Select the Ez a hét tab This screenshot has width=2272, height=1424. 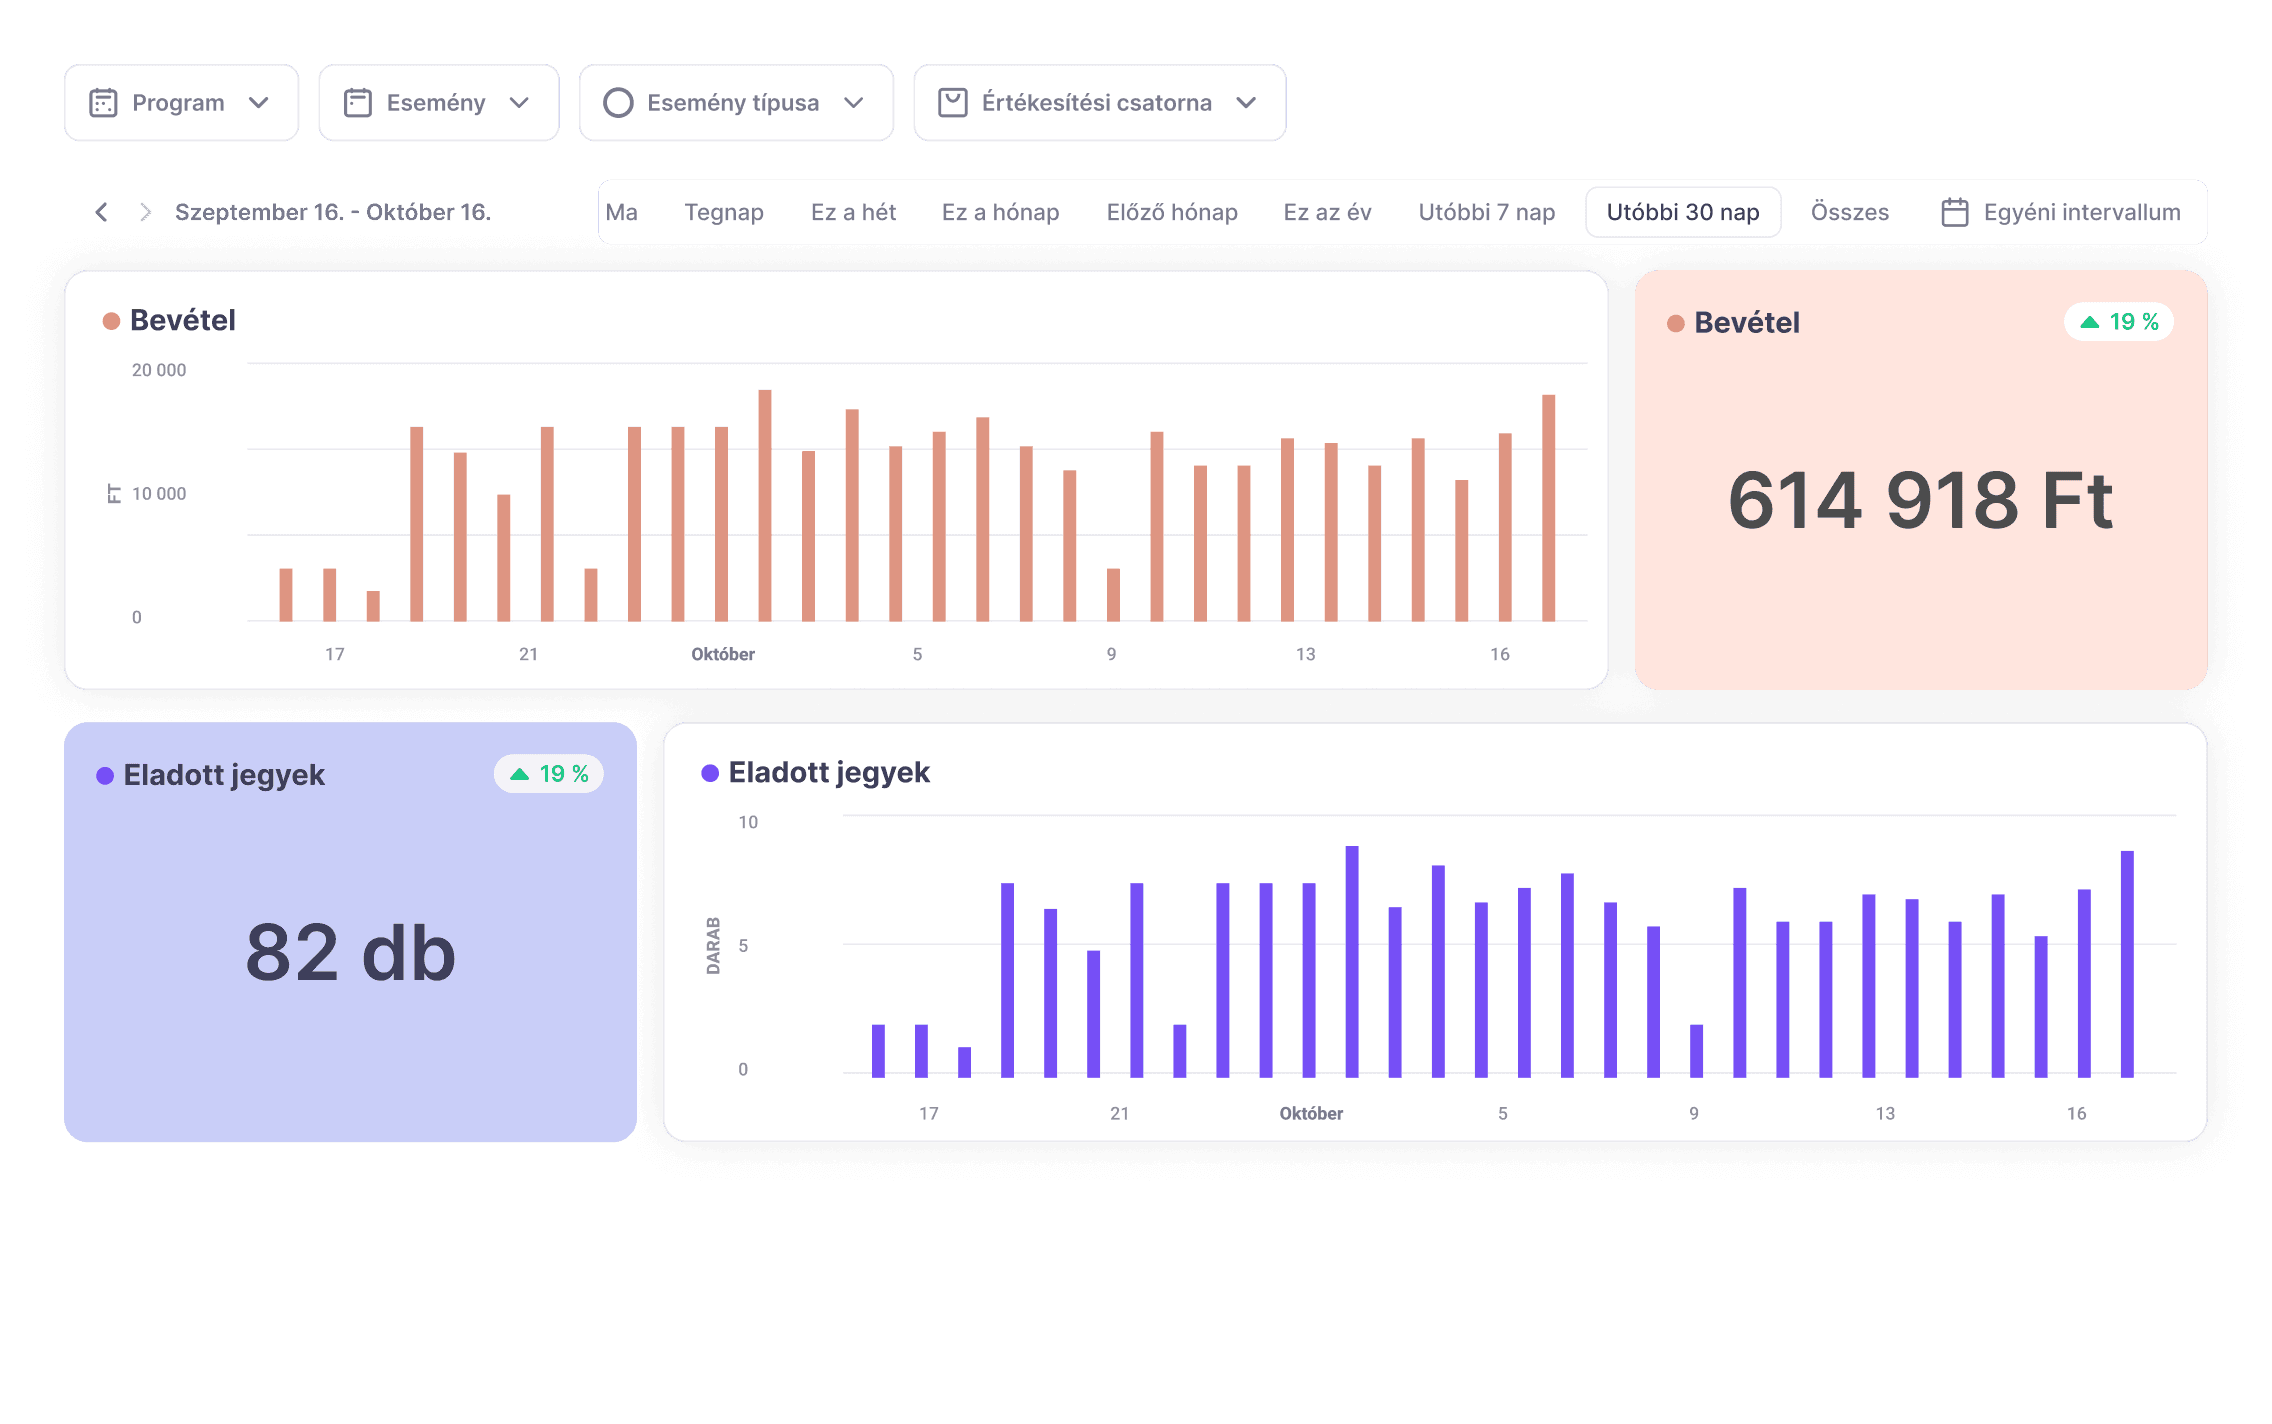[x=853, y=212]
